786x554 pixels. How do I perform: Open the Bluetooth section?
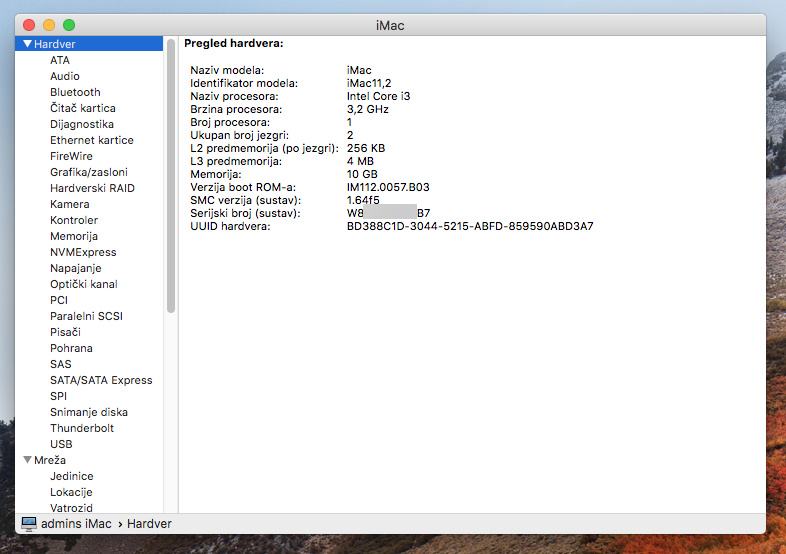75,92
